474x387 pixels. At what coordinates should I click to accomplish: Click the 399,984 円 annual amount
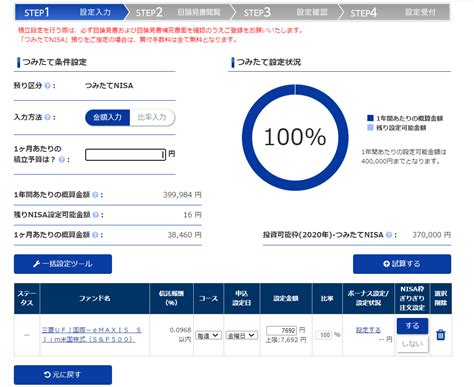point(182,195)
